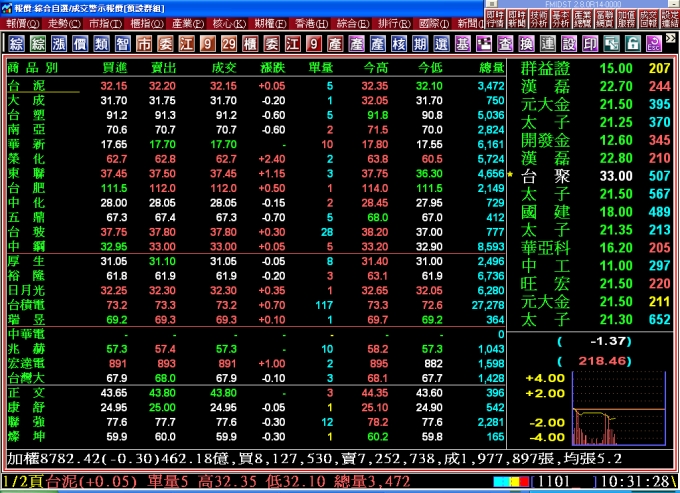Click the 基本分析 button
Screen dimensions: 680x493
click(x=560, y=19)
